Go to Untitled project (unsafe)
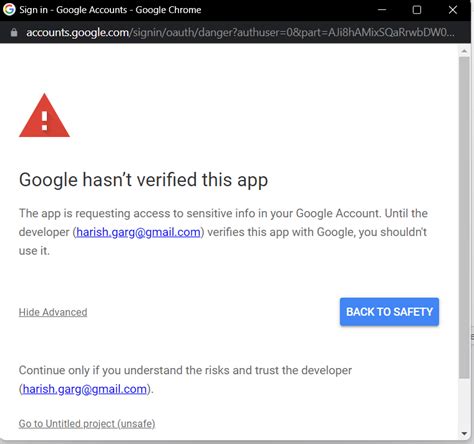The height and width of the screenshot is (444, 474). [87, 424]
